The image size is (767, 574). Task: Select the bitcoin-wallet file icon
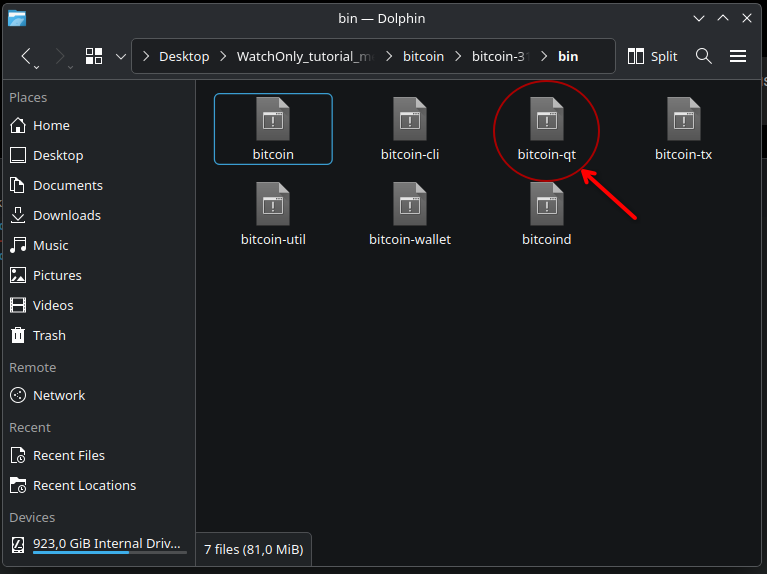tap(410, 204)
